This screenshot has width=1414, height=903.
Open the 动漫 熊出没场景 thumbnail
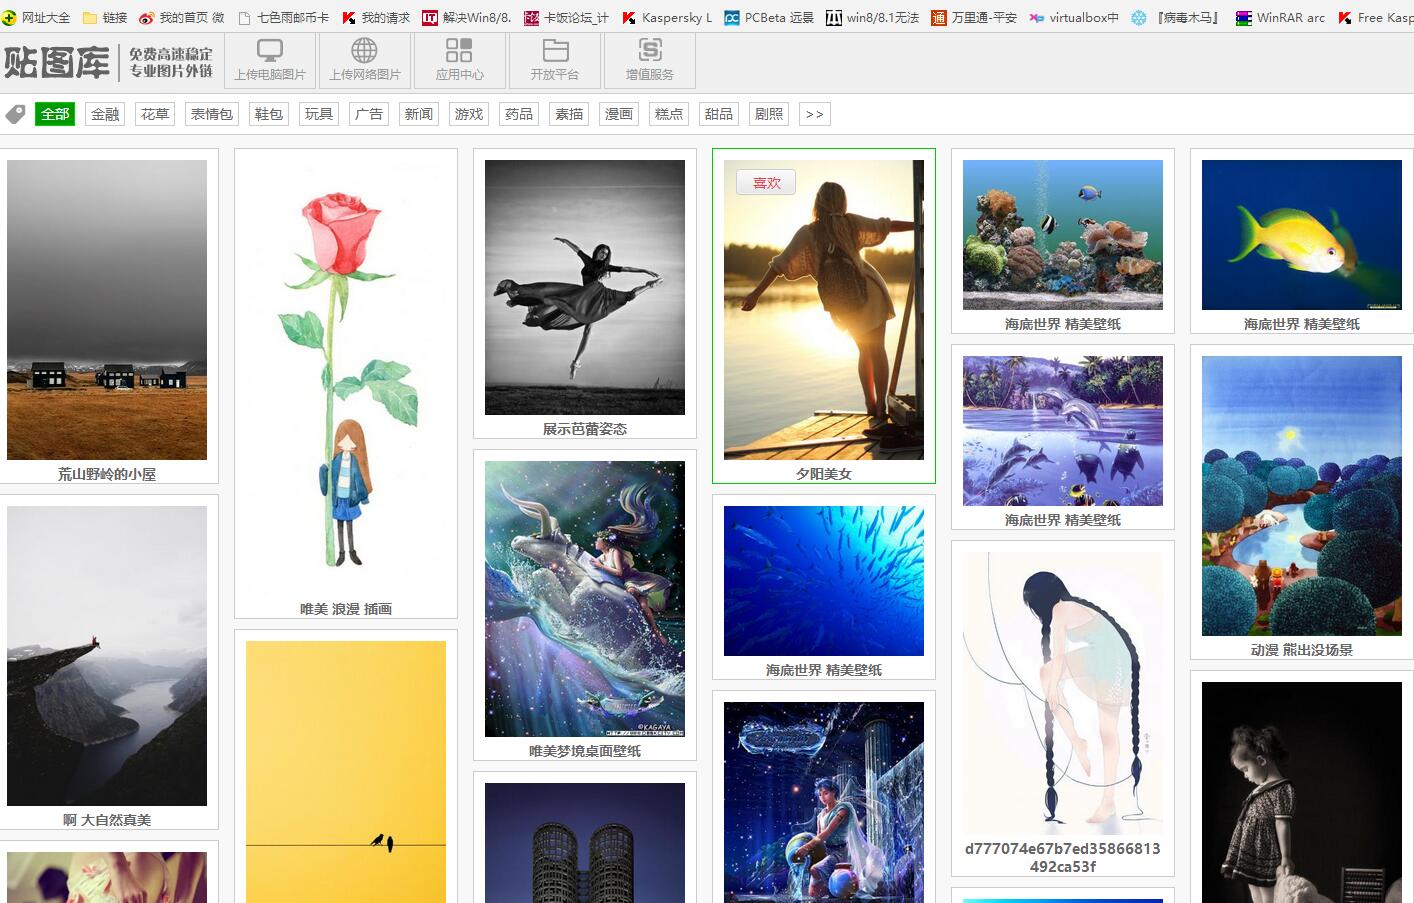click(x=1302, y=496)
